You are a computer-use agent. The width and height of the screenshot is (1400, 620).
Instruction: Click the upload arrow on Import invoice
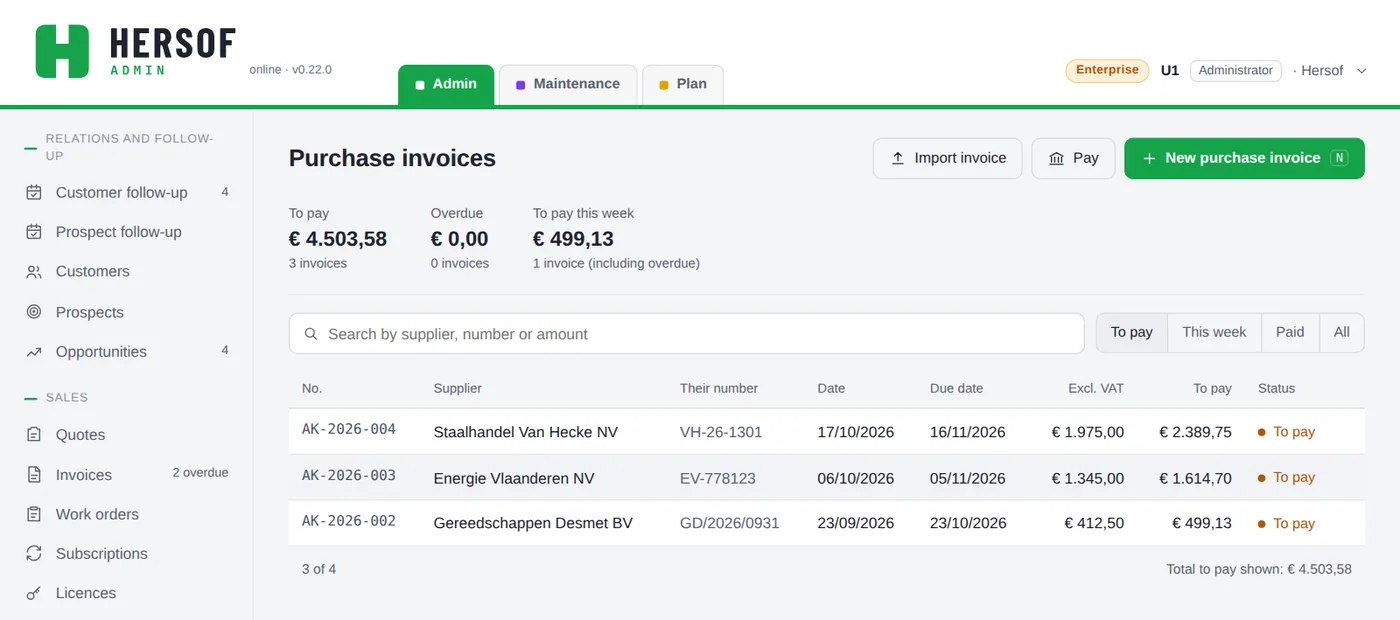(x=897, y=158)
